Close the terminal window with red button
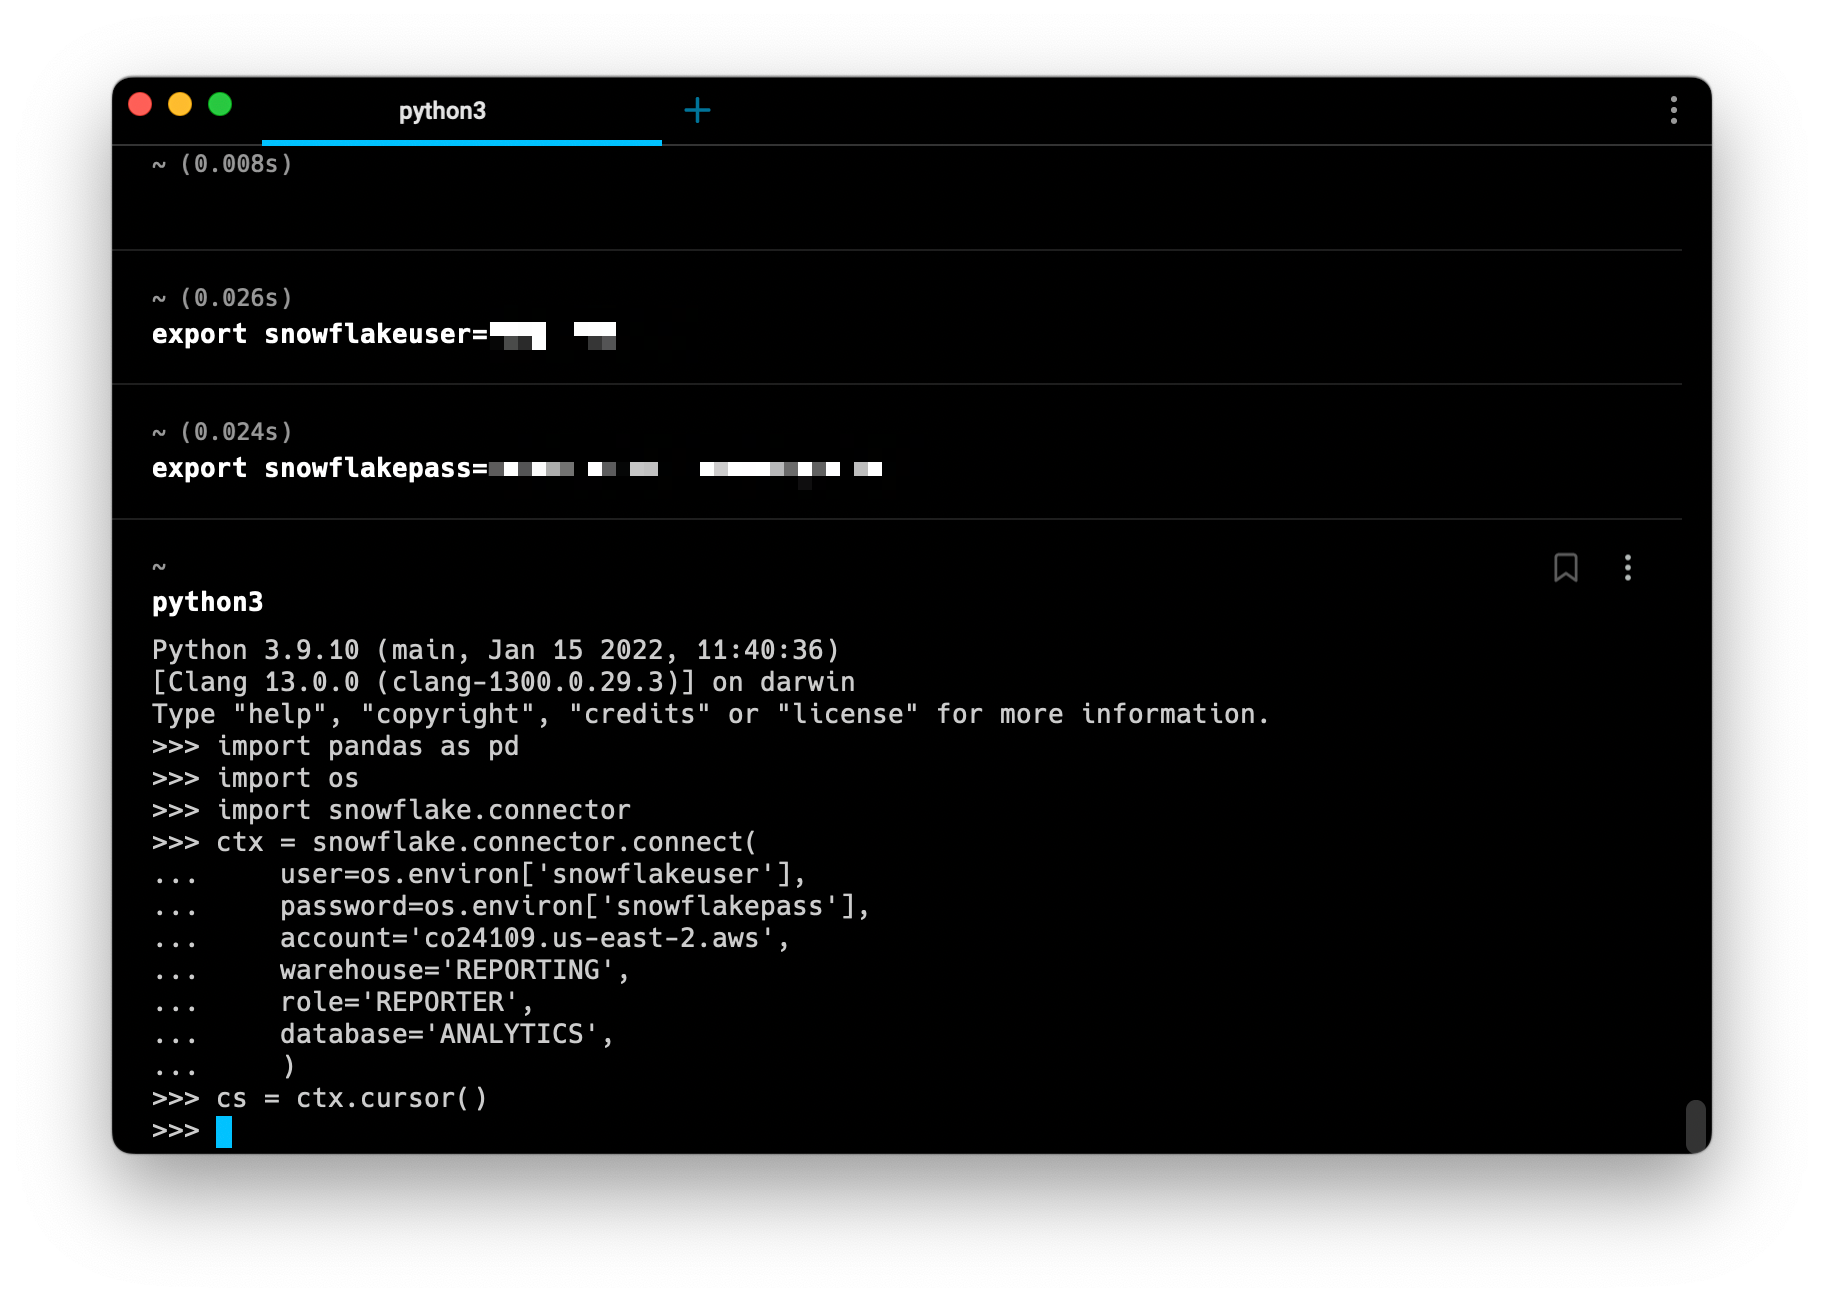This screenshot has width=1824, height=1302. [140, 104]
